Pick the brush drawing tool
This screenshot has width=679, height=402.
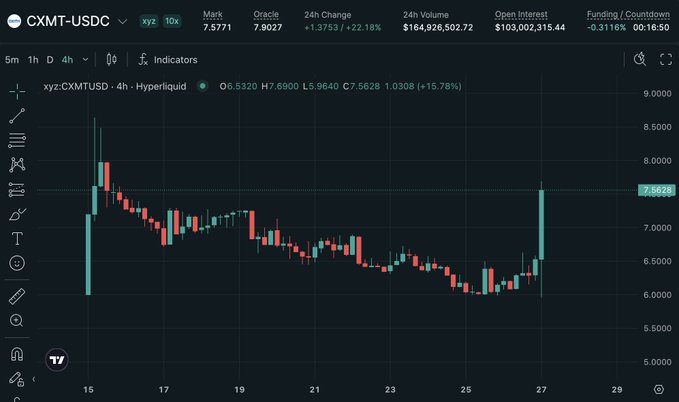point(17,214)
